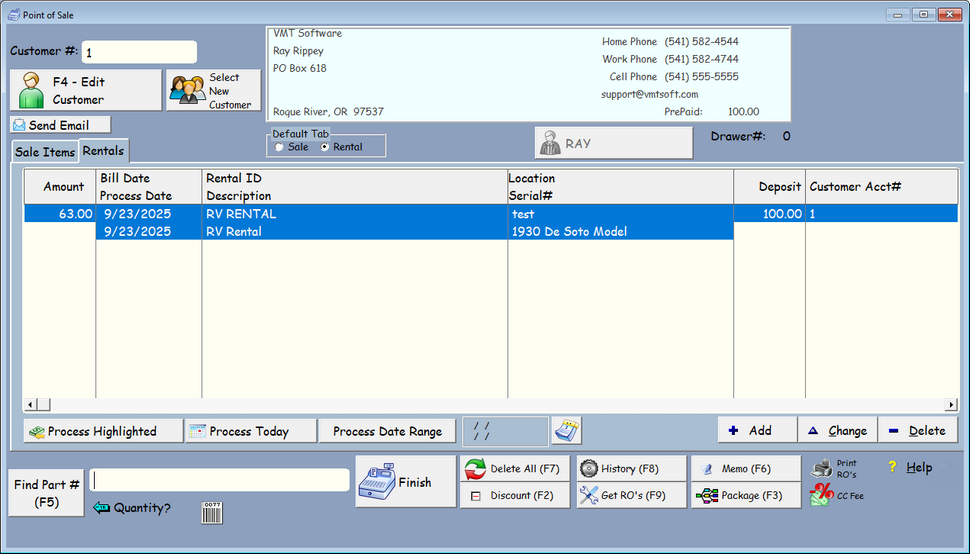Close the Point of Sale window
970x554 pixels.
pos(949,14)
